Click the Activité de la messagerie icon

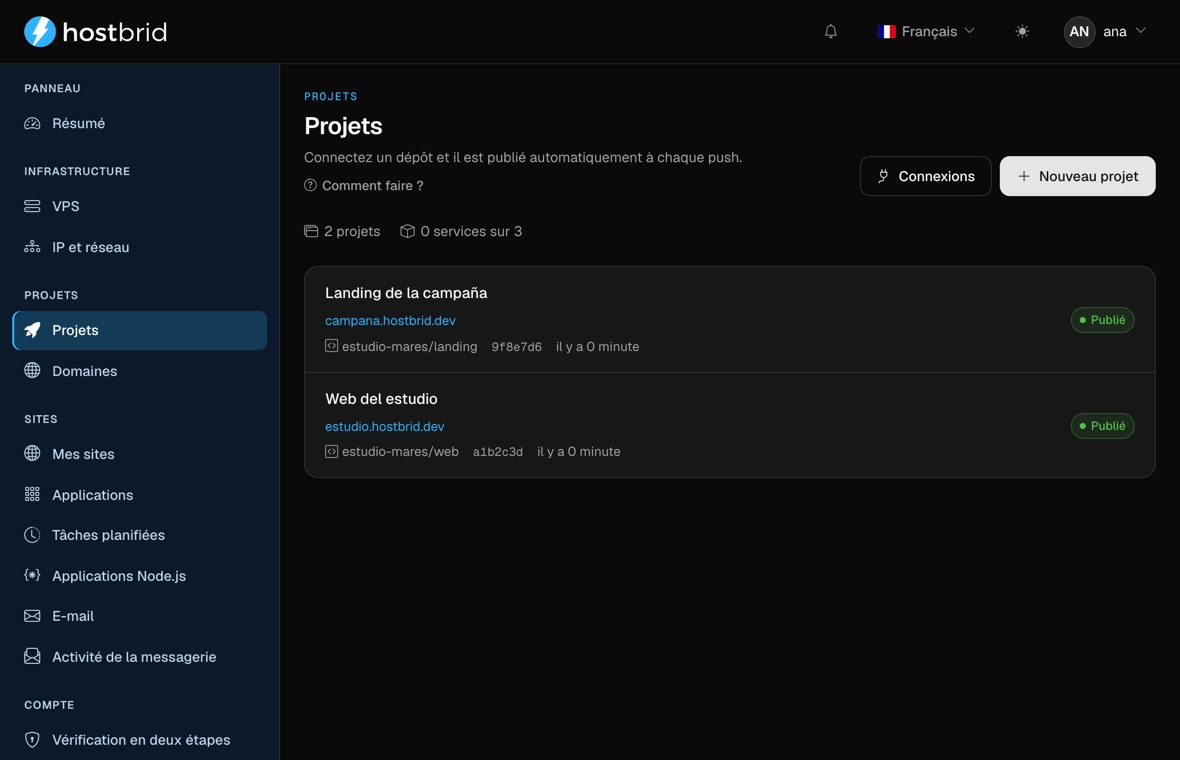(x=32, y=656)
